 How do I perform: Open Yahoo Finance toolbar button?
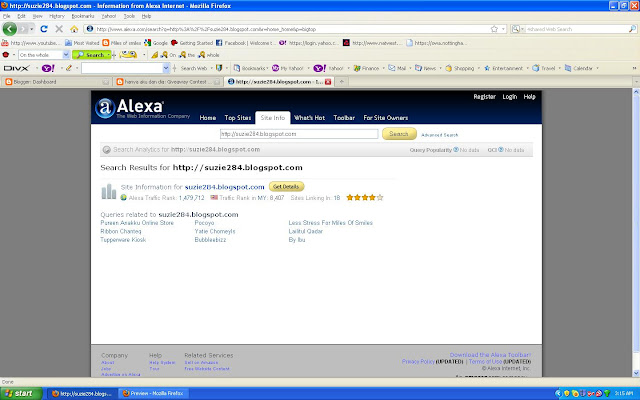[x=366, y=68]
